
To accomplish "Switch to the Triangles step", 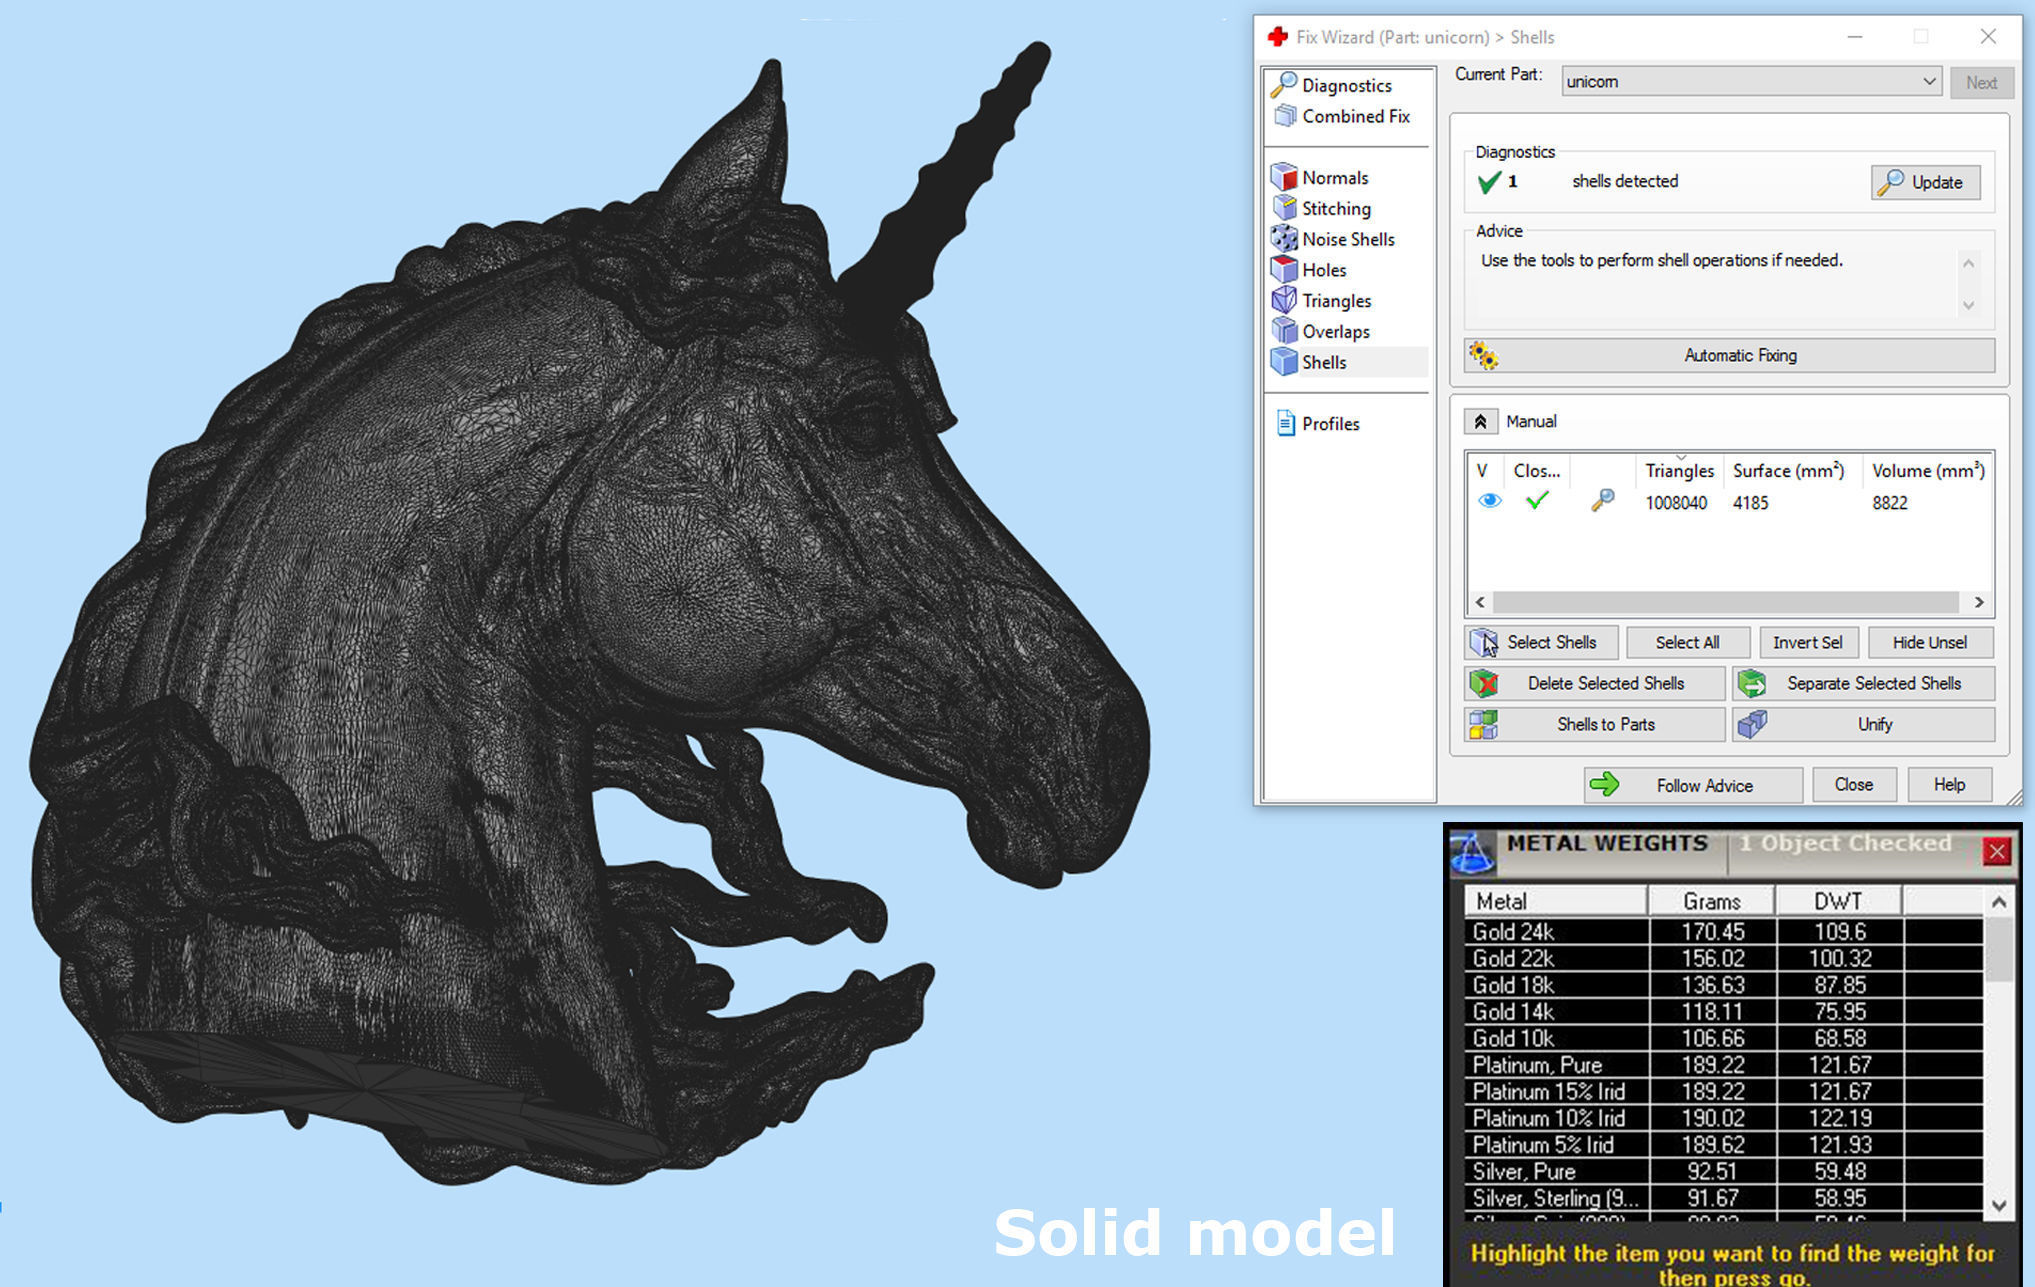I will tap(1335, 301).
